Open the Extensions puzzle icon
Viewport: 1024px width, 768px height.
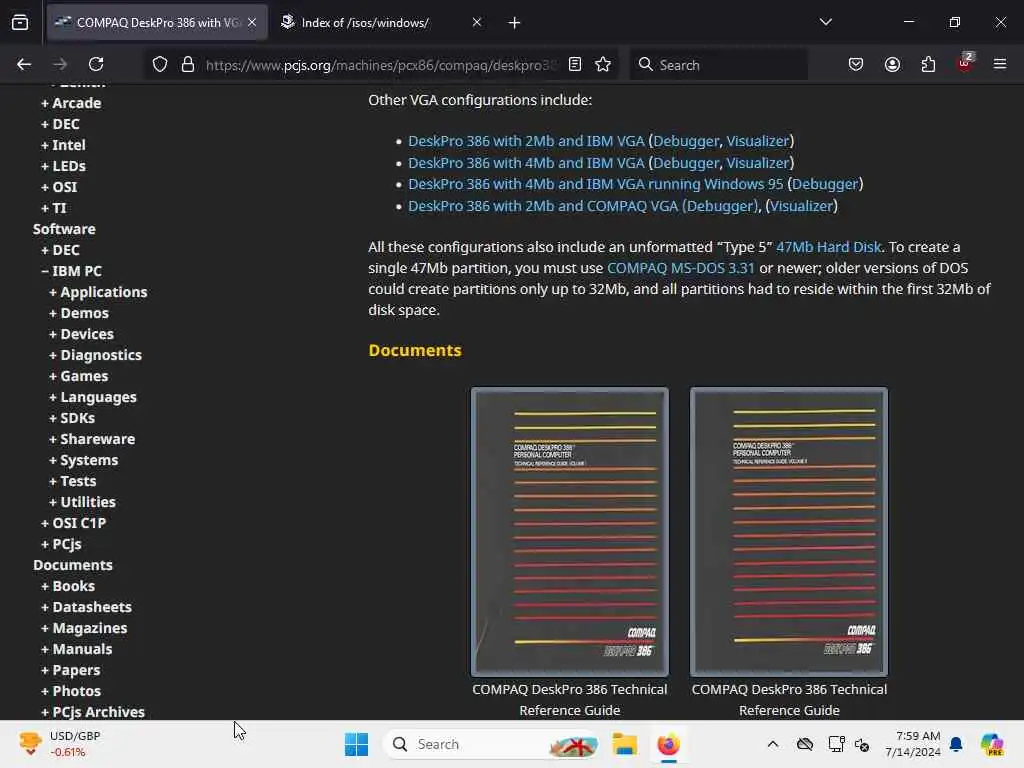coord(928,64)
